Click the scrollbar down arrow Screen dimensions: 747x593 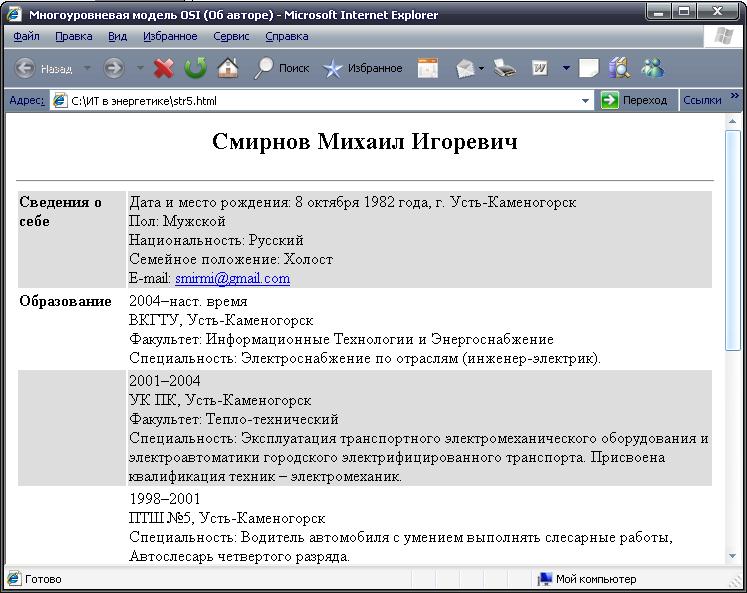click(732, 556)
